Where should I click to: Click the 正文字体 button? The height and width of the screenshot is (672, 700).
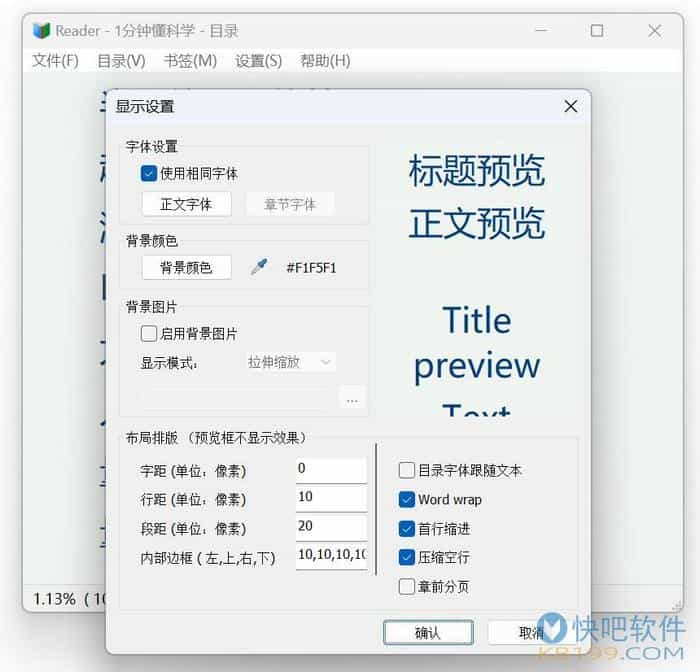pos(186,204)
